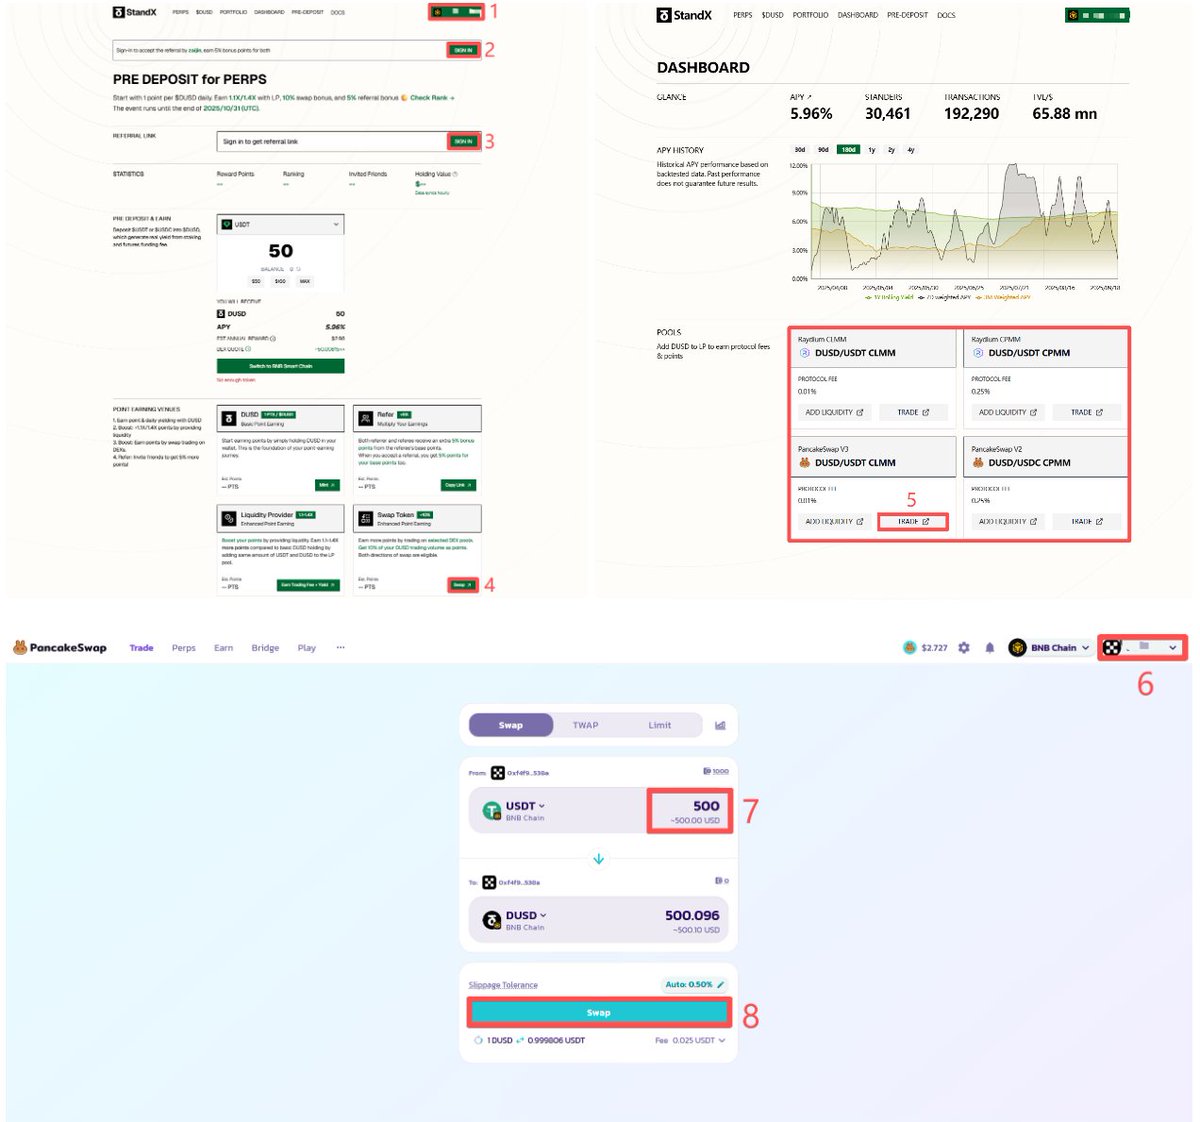Open the StandX pre-deposit wallet menu
Viewport: 1200px width, 1122px height.
(x=456, y=12)
